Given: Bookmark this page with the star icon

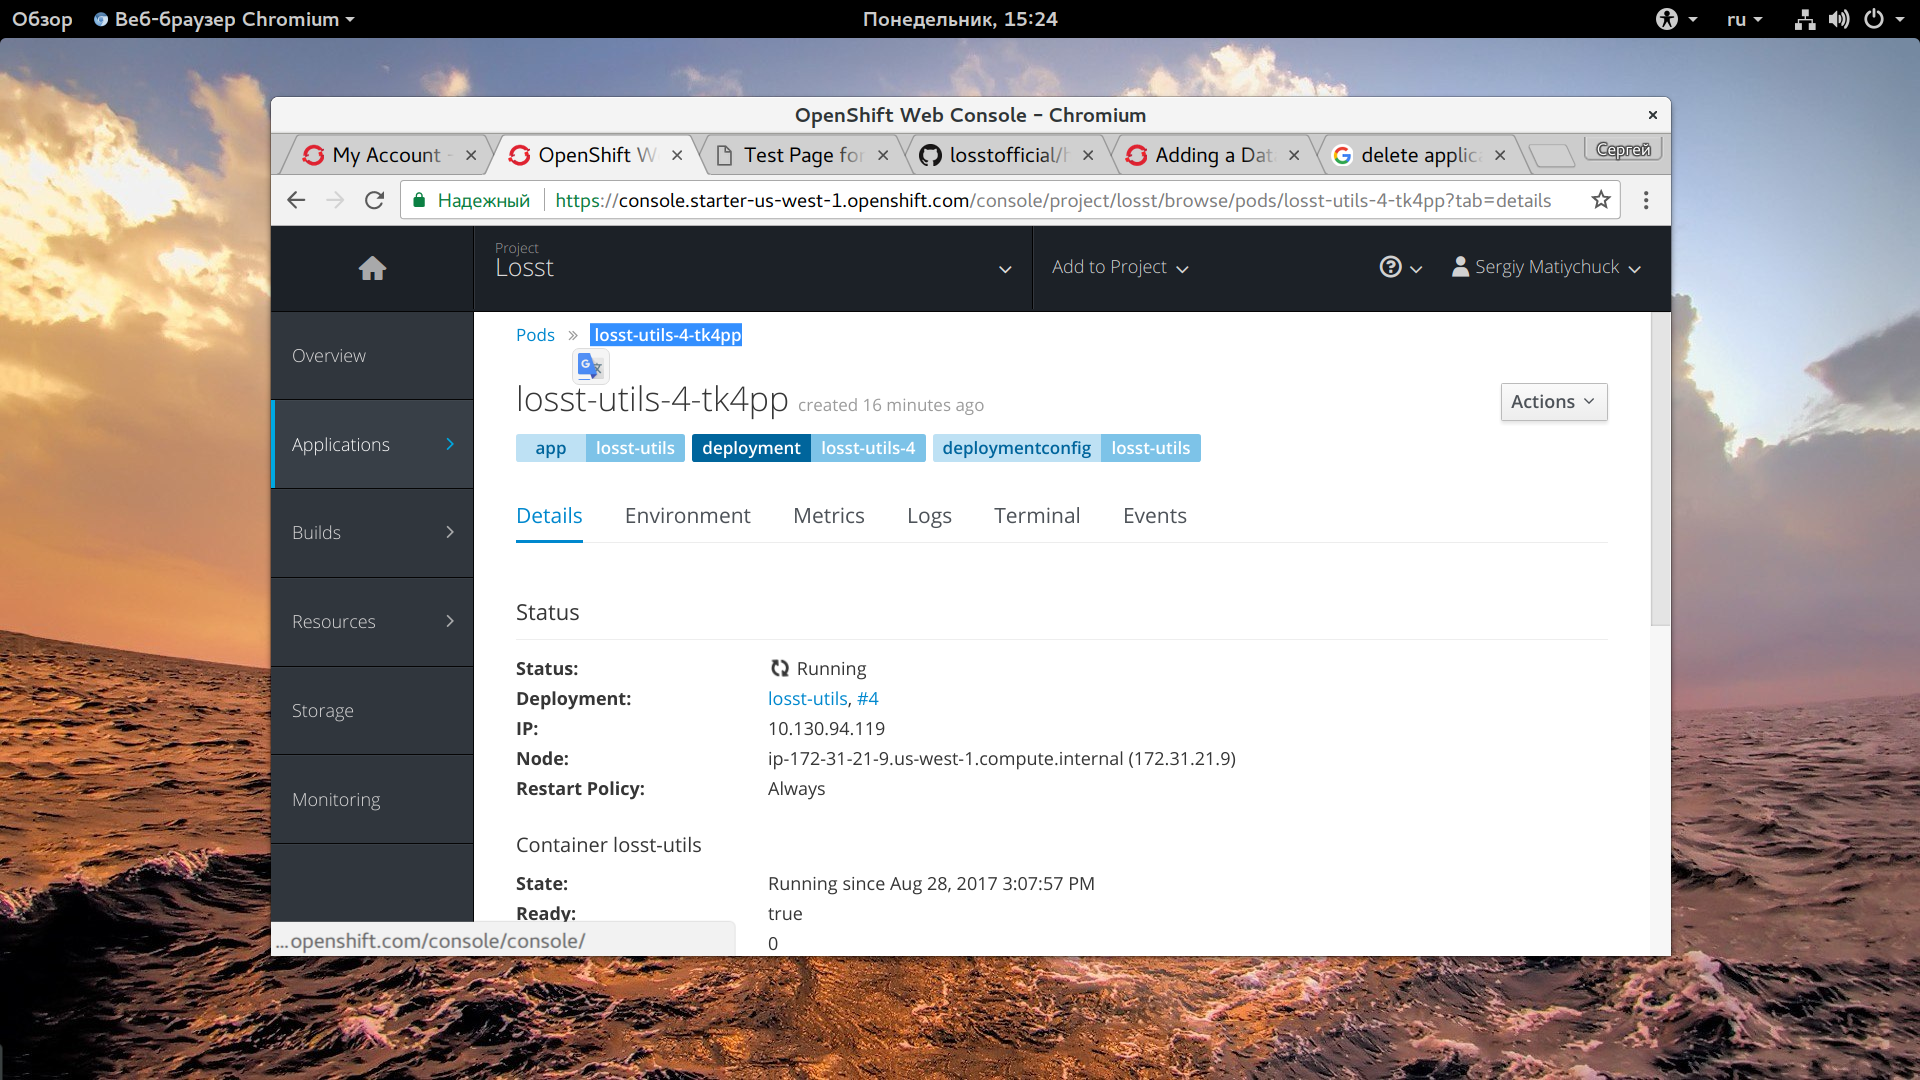Looking at the screenshot, I should coord(1601,200).
